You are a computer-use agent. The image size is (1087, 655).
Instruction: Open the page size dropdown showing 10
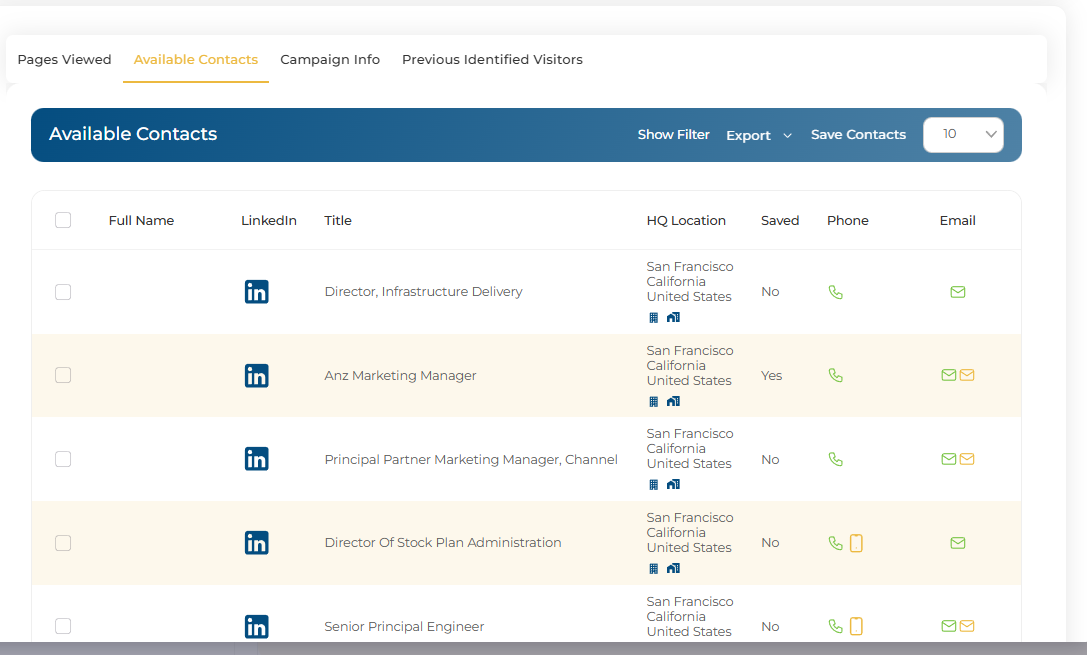tap(962, 134)
